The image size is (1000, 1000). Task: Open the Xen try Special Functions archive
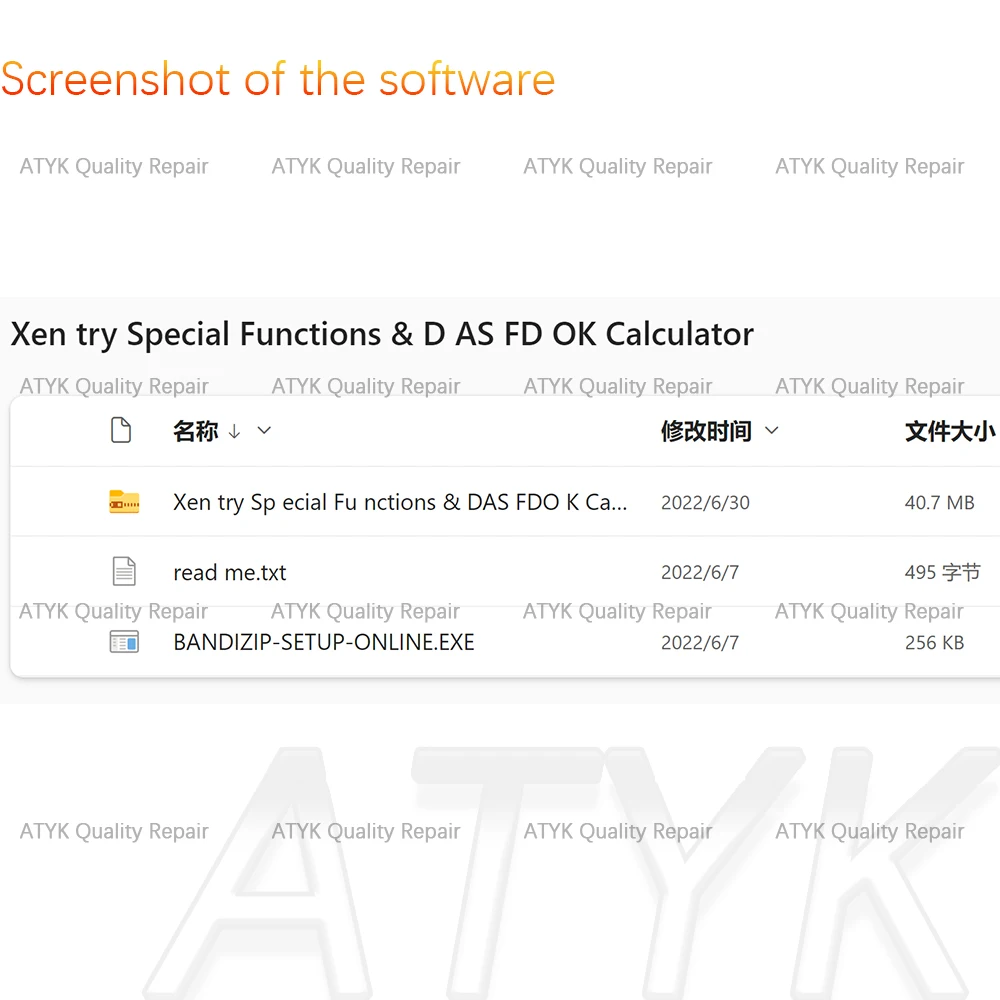pos(401,503)
